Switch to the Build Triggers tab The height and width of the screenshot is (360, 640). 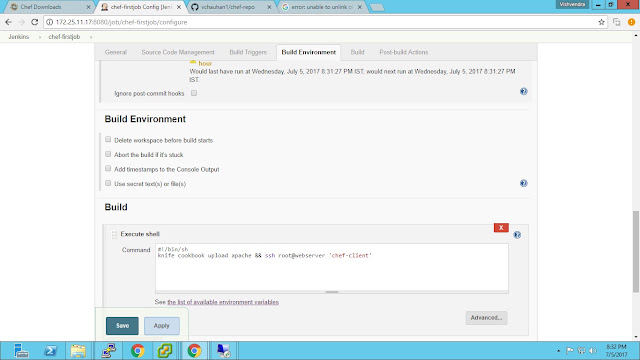[248, 52]
